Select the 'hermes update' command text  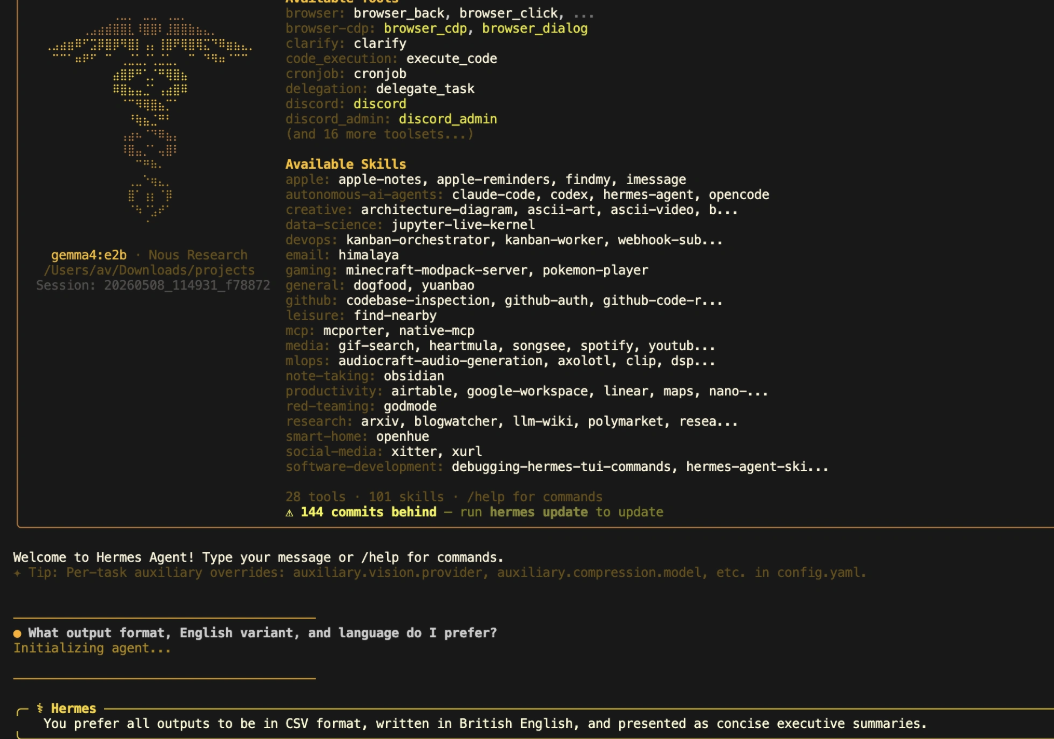pyautogui.click(x=538, y=512)
